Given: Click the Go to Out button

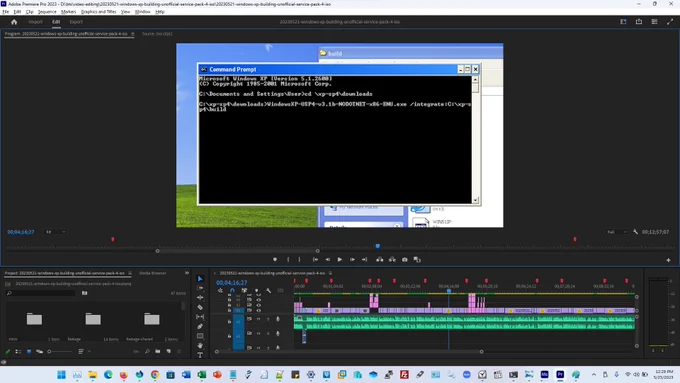Looking at the screenshot, I should click(x=365, y=259).
